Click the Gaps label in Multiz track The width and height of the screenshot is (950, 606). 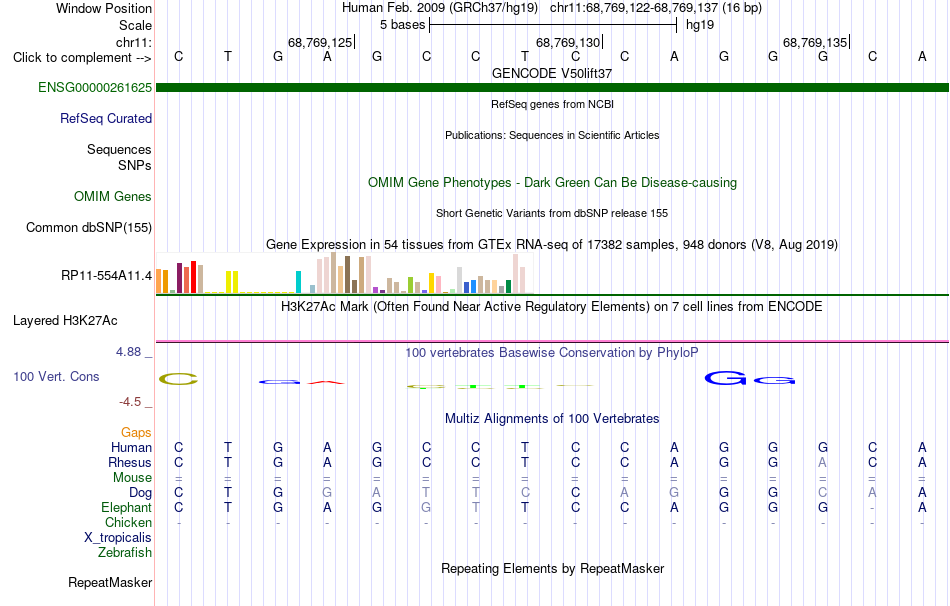point(136,432)
